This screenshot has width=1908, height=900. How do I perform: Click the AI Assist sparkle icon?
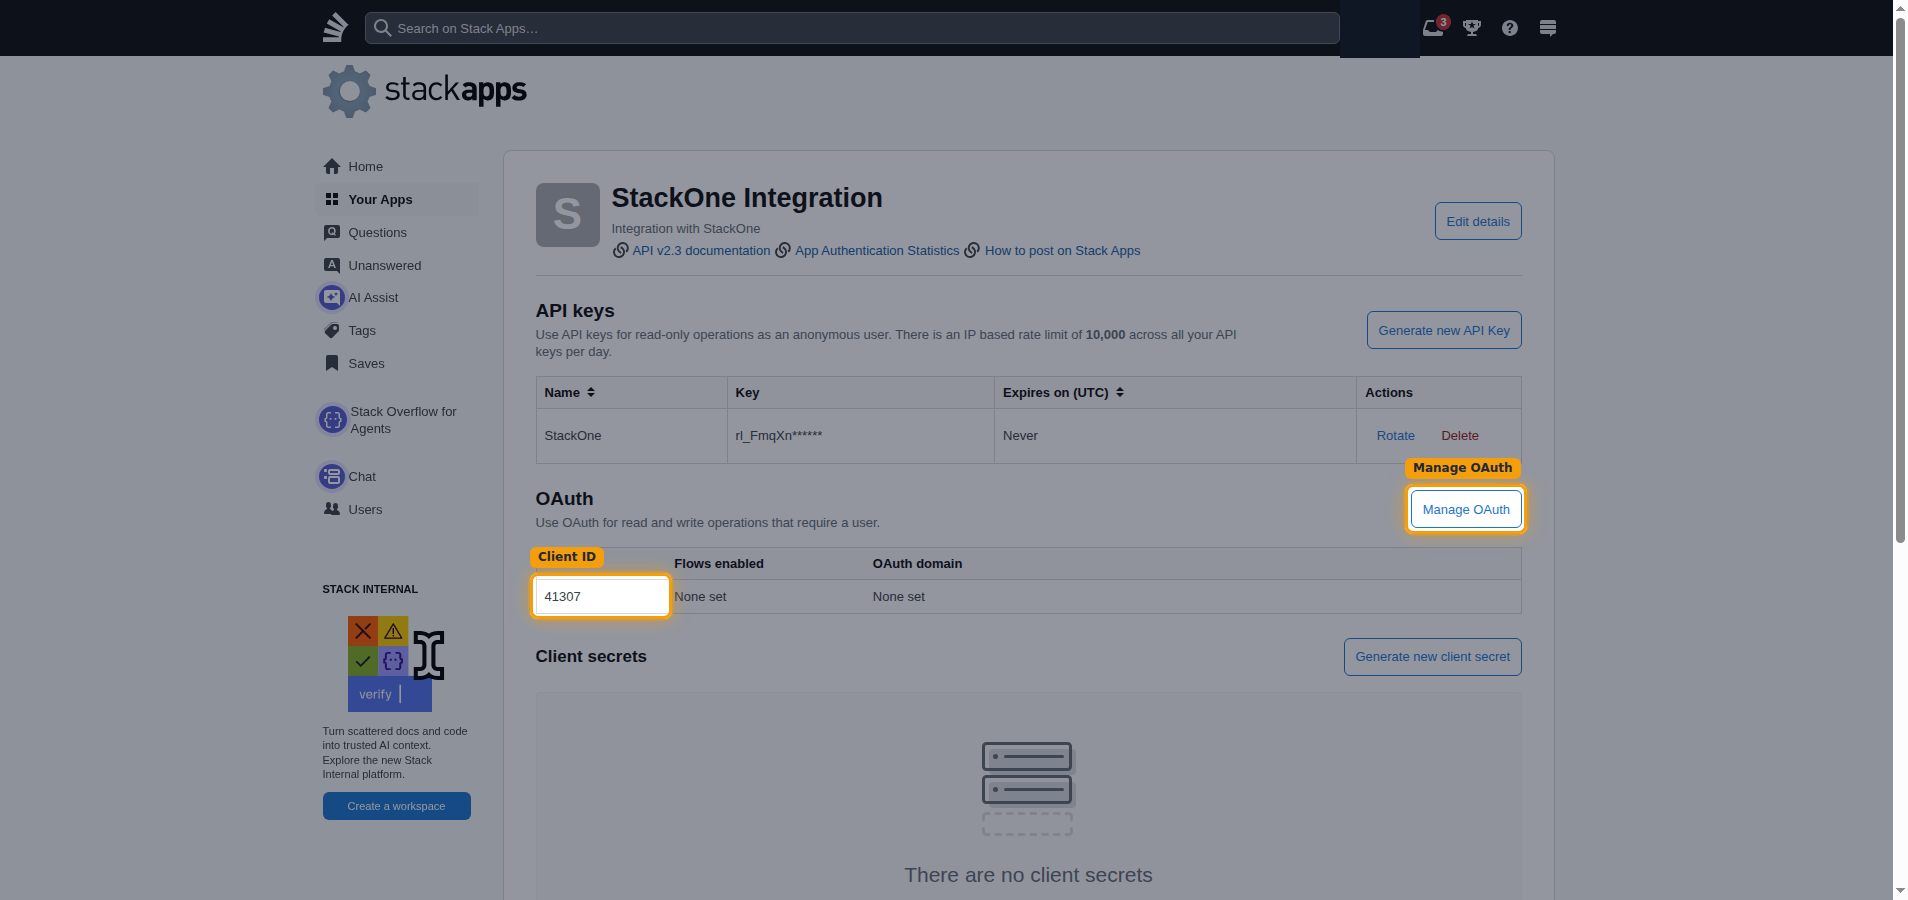pos(332,297)
